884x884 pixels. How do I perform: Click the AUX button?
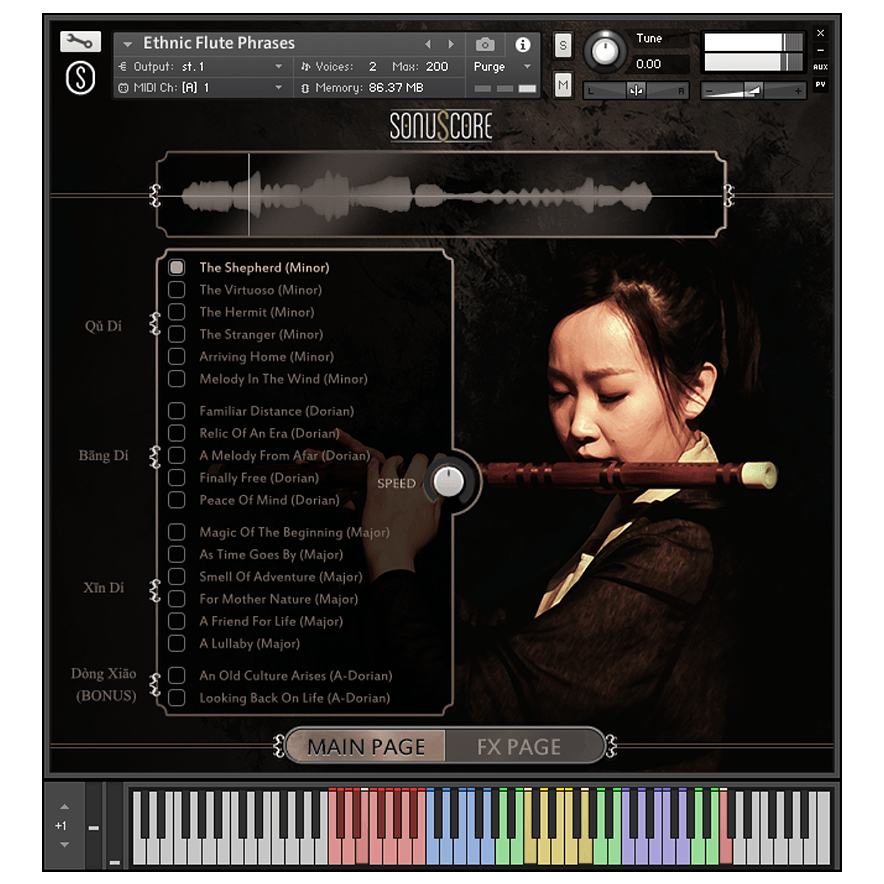pos(820,67)
